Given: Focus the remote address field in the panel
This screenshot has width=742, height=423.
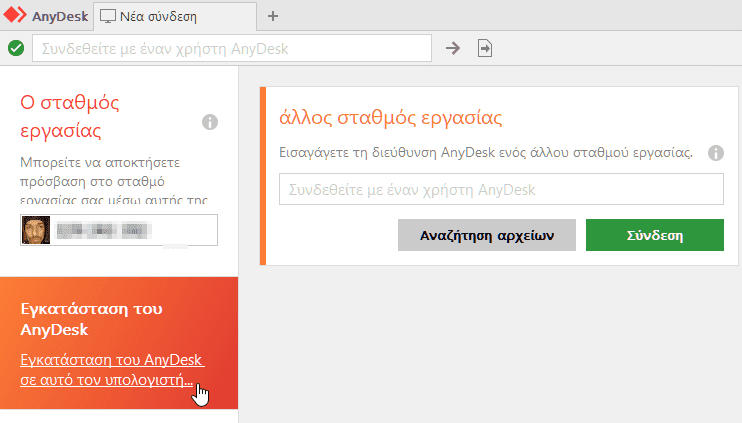Looking at the screenshot, I should click(501, 189).
